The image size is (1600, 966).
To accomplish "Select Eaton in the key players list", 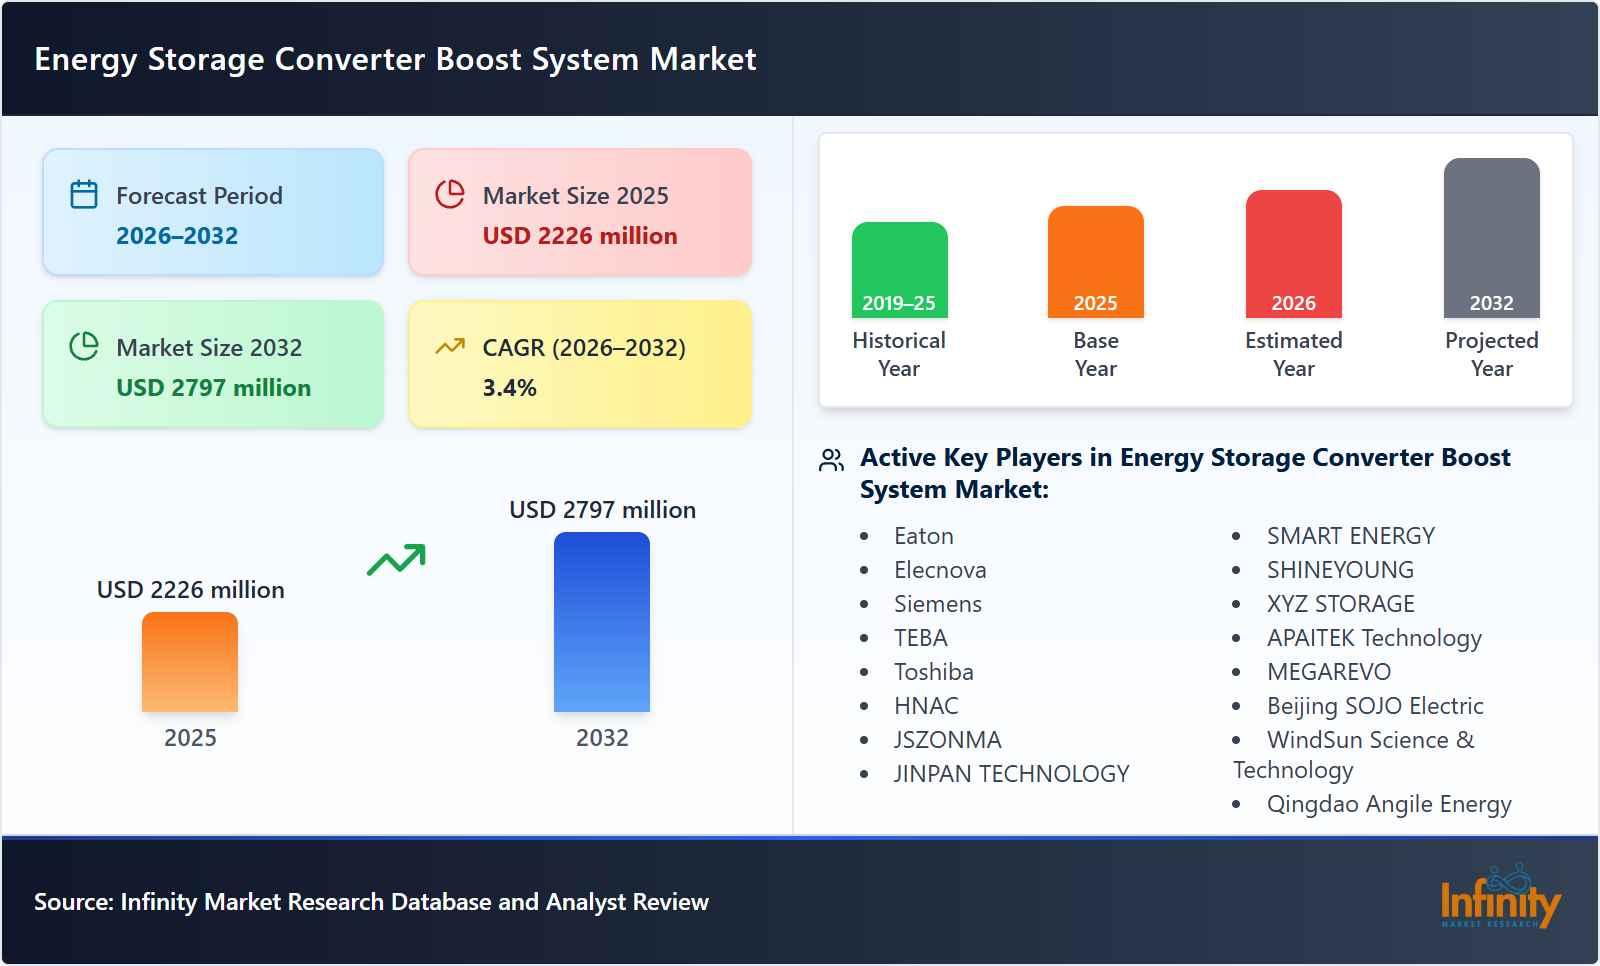I will [923, 535].
